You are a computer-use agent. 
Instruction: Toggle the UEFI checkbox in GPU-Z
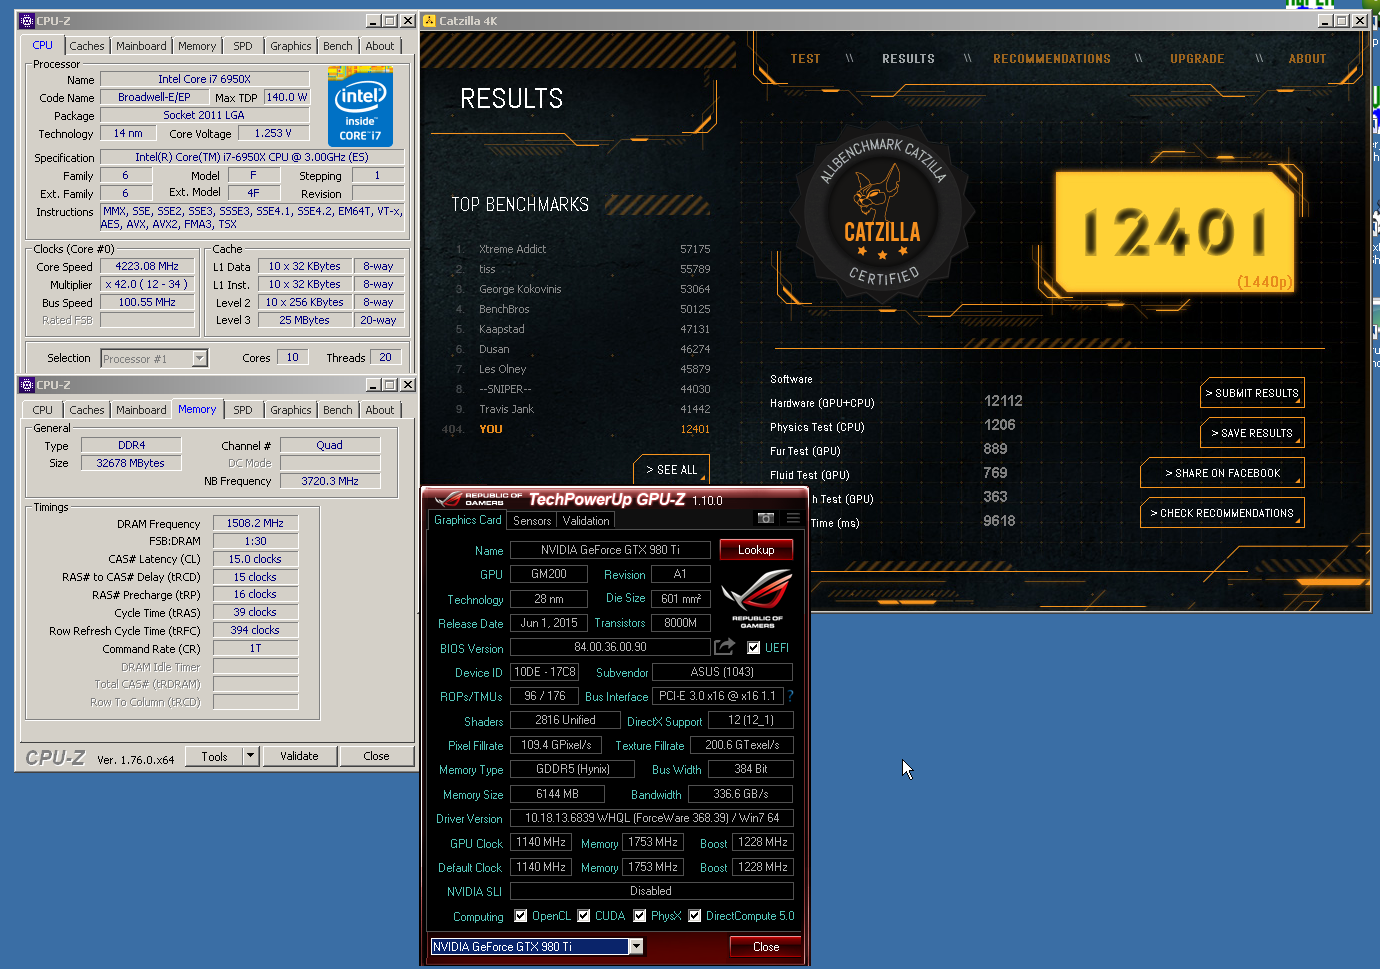(x=753, y=647)
